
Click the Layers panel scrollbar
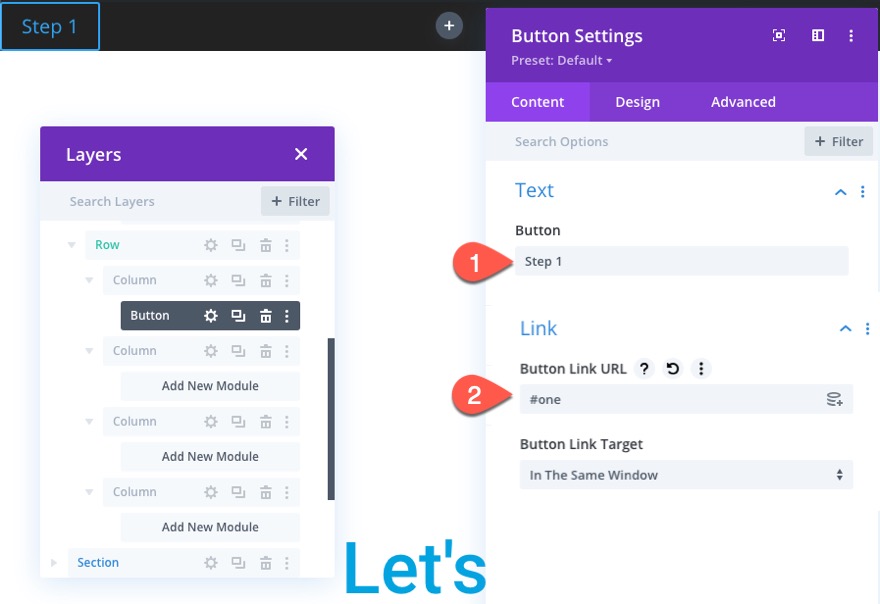click(331, 419)
